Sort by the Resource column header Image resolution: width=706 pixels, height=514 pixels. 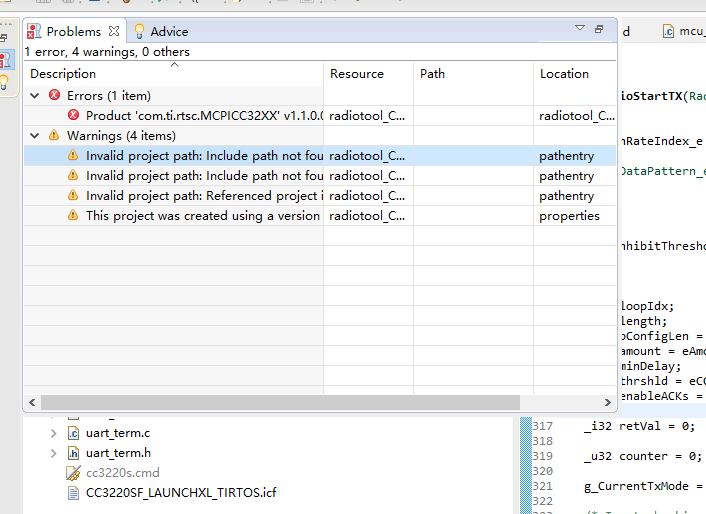coord(368,74)
